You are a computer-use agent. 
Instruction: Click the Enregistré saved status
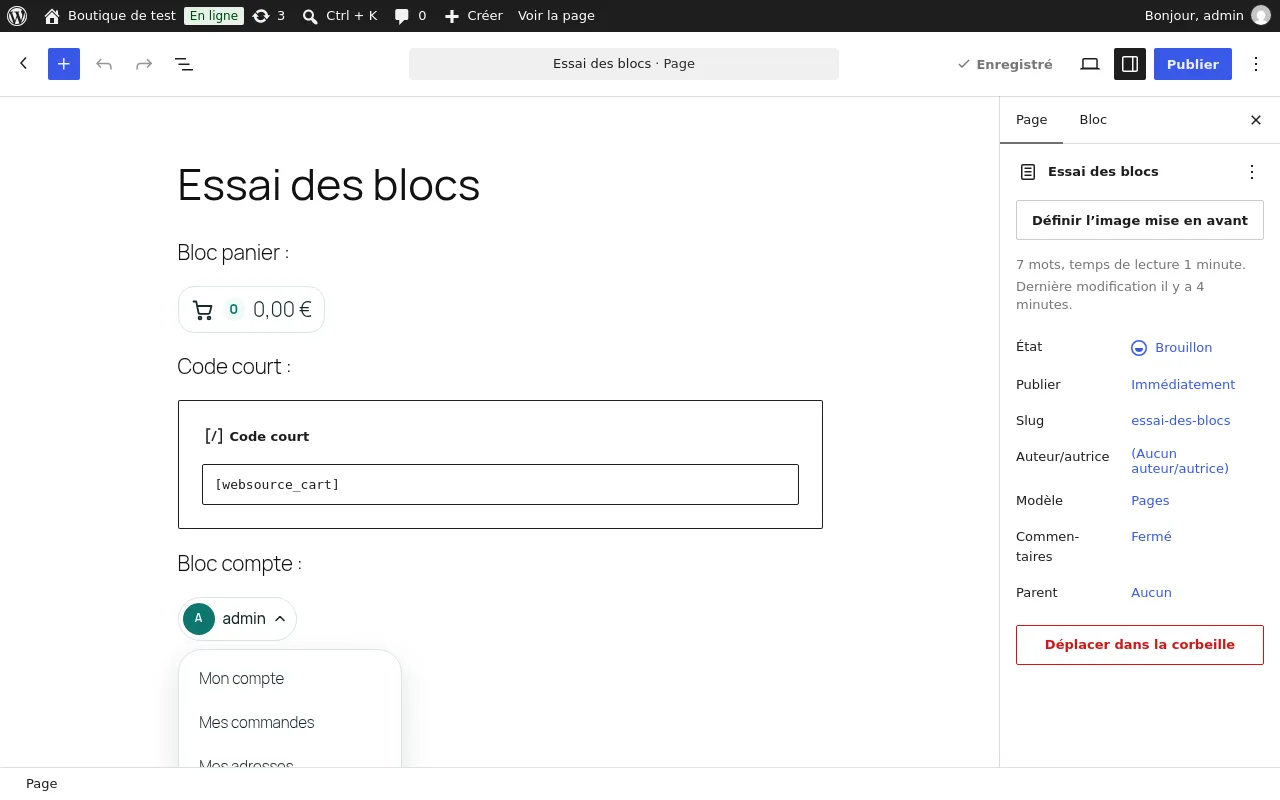1005,64
